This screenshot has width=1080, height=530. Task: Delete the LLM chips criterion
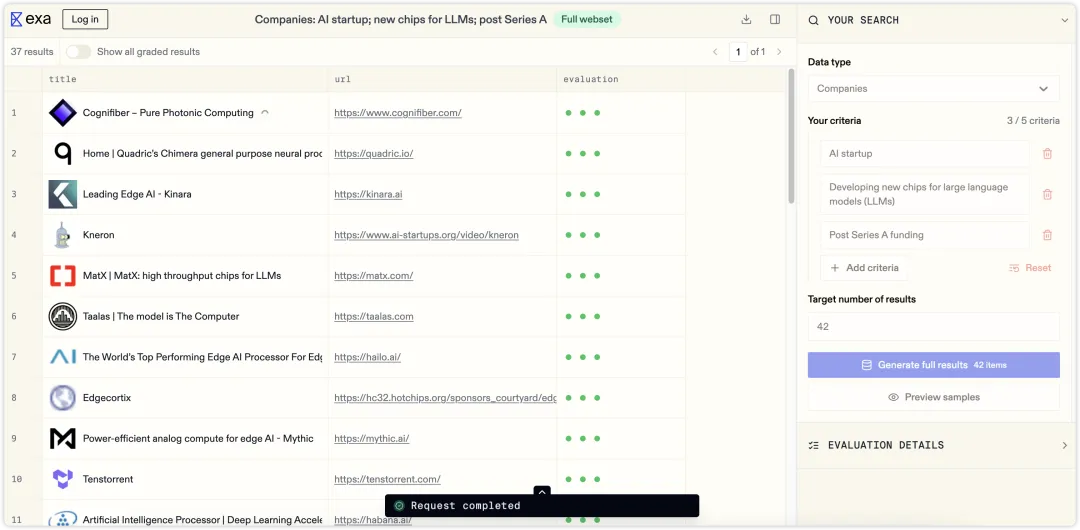click(x=1047, y=194)
